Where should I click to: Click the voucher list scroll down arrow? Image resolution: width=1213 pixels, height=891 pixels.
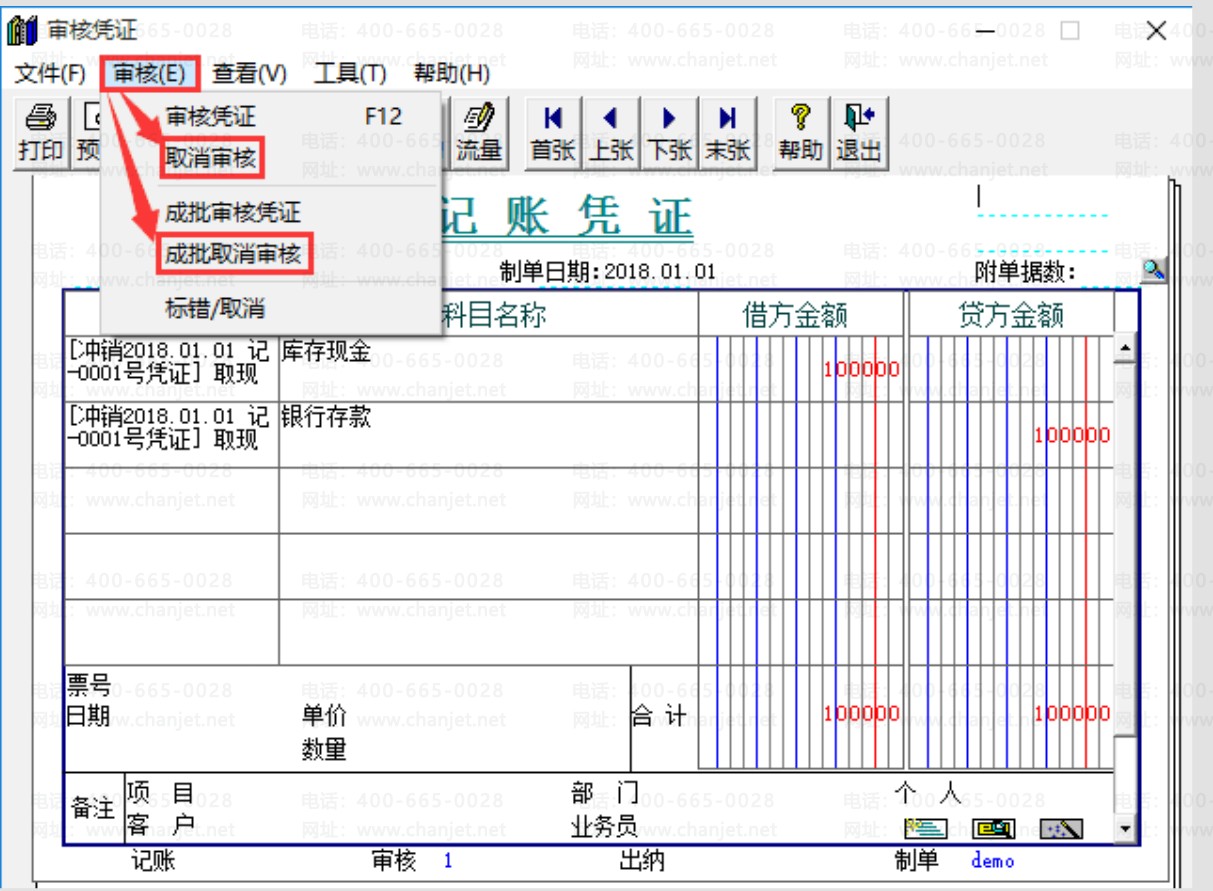1126,829
